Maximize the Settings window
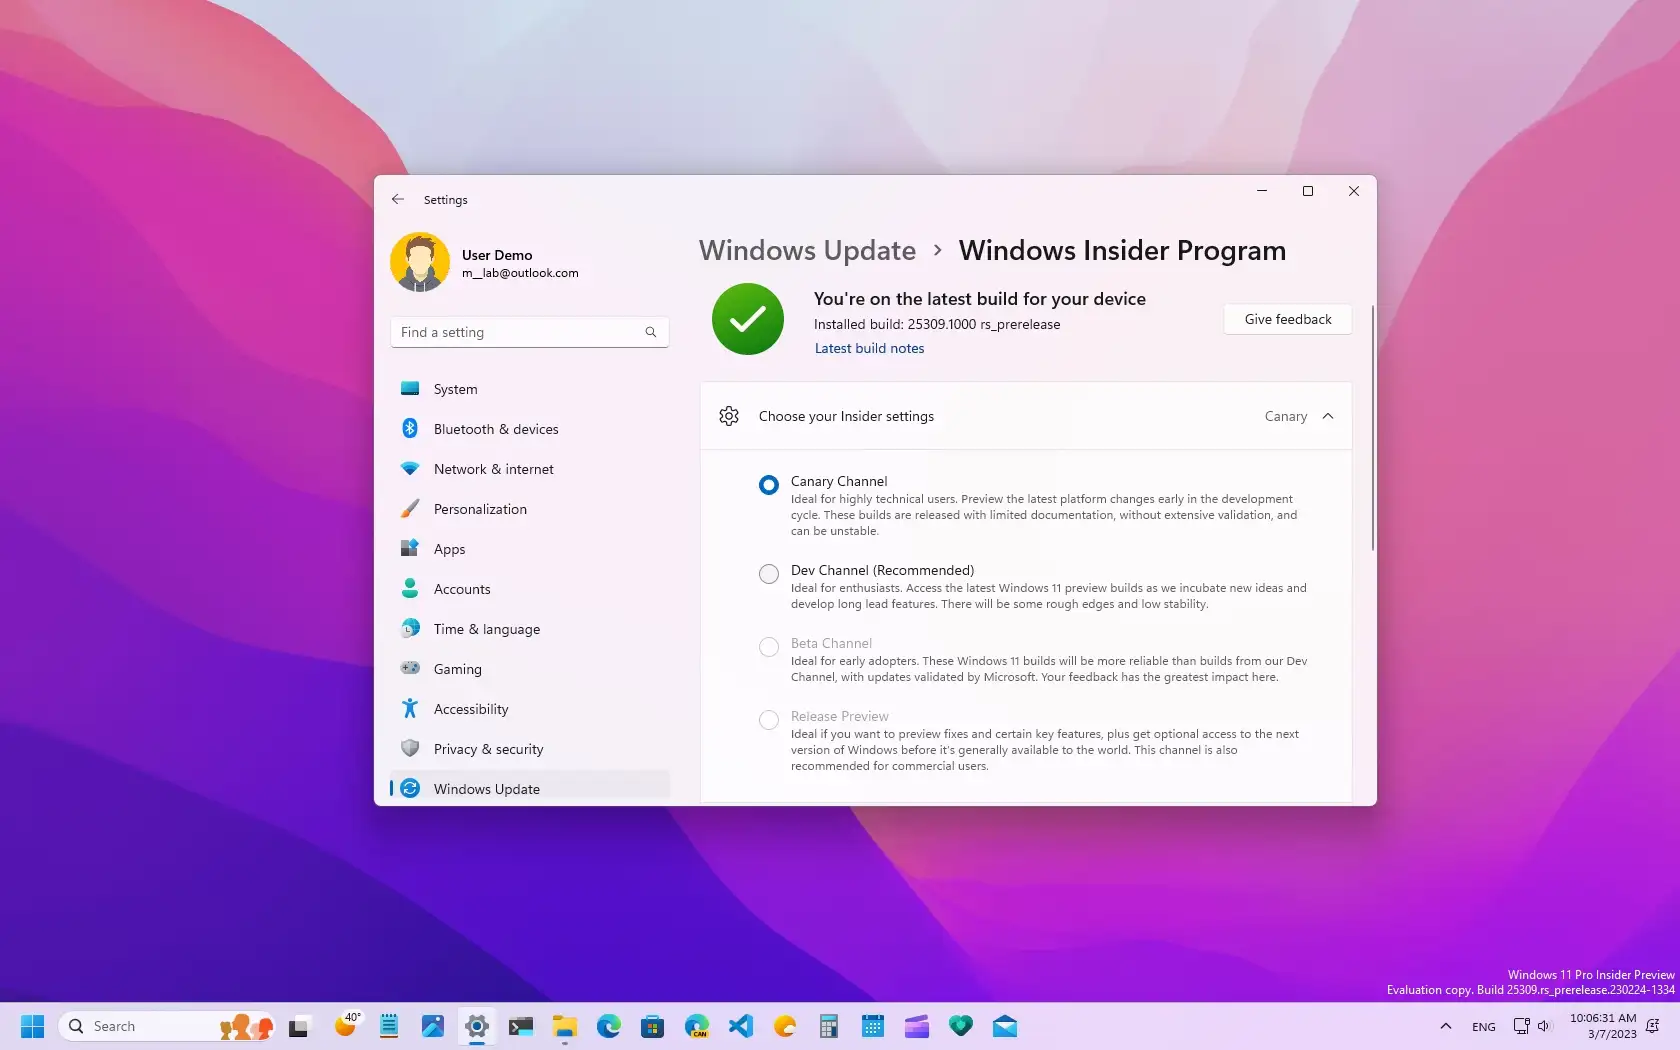The height and width of the screenshot is (1050, 1680). (1308, 191)
